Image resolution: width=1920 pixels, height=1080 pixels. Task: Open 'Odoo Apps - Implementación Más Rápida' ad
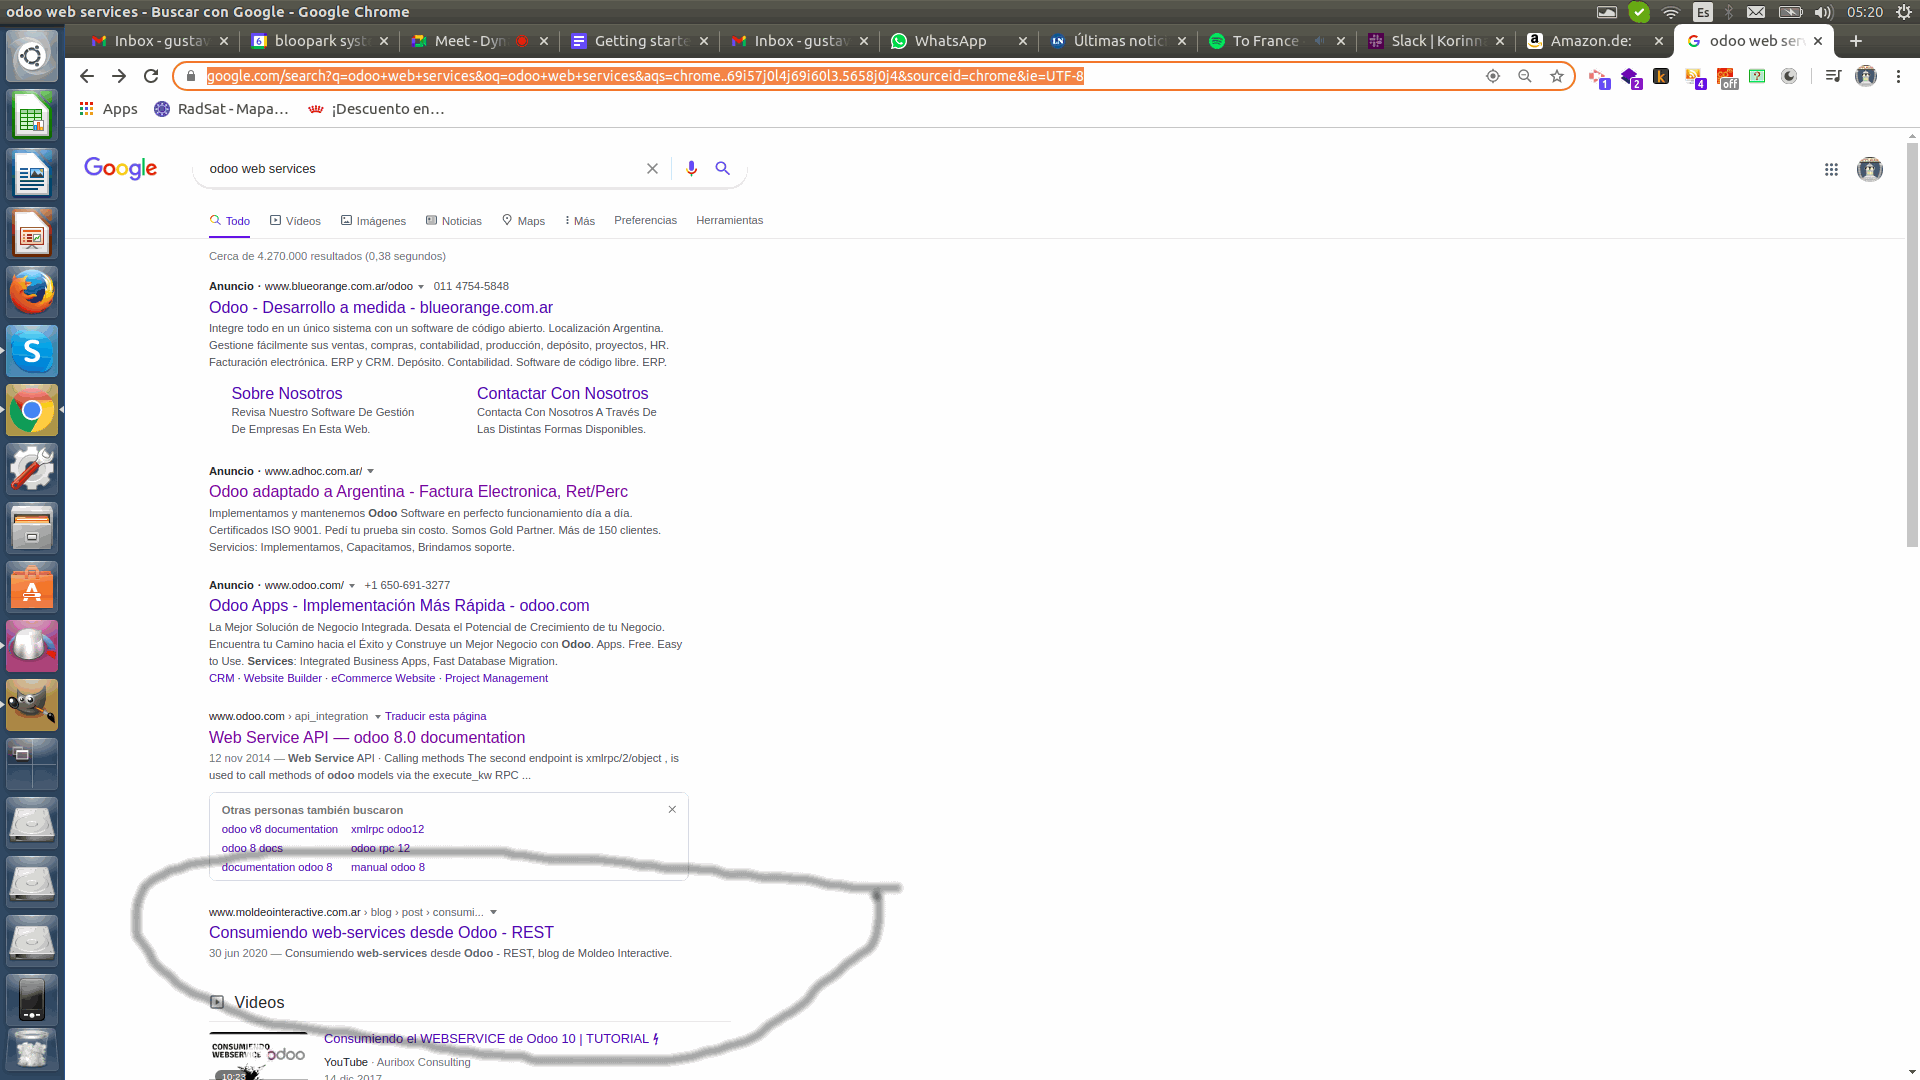[399, 606]
